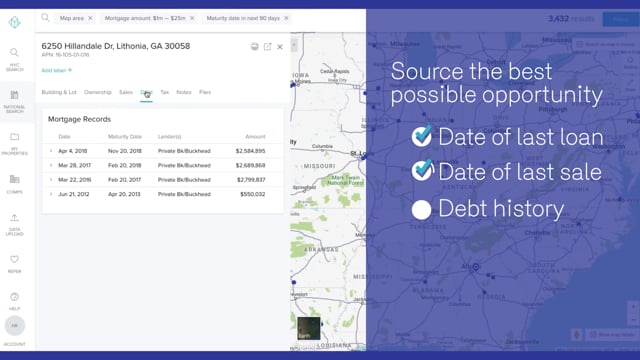The width and height of the screenshot is (640, 360).
Task: Open the Comps section
Action: pyautogui.click(x=14, y=184)
